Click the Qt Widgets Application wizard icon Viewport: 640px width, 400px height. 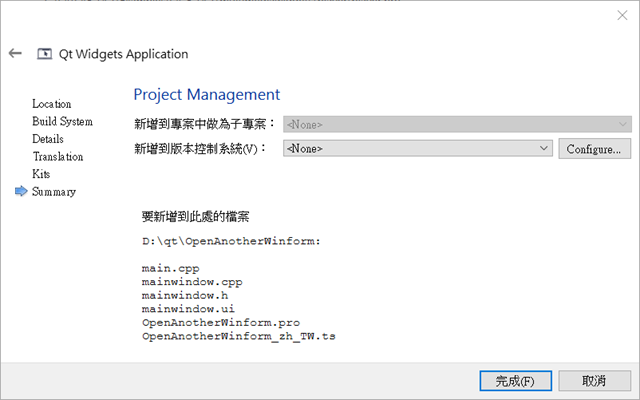click(44, 53)
